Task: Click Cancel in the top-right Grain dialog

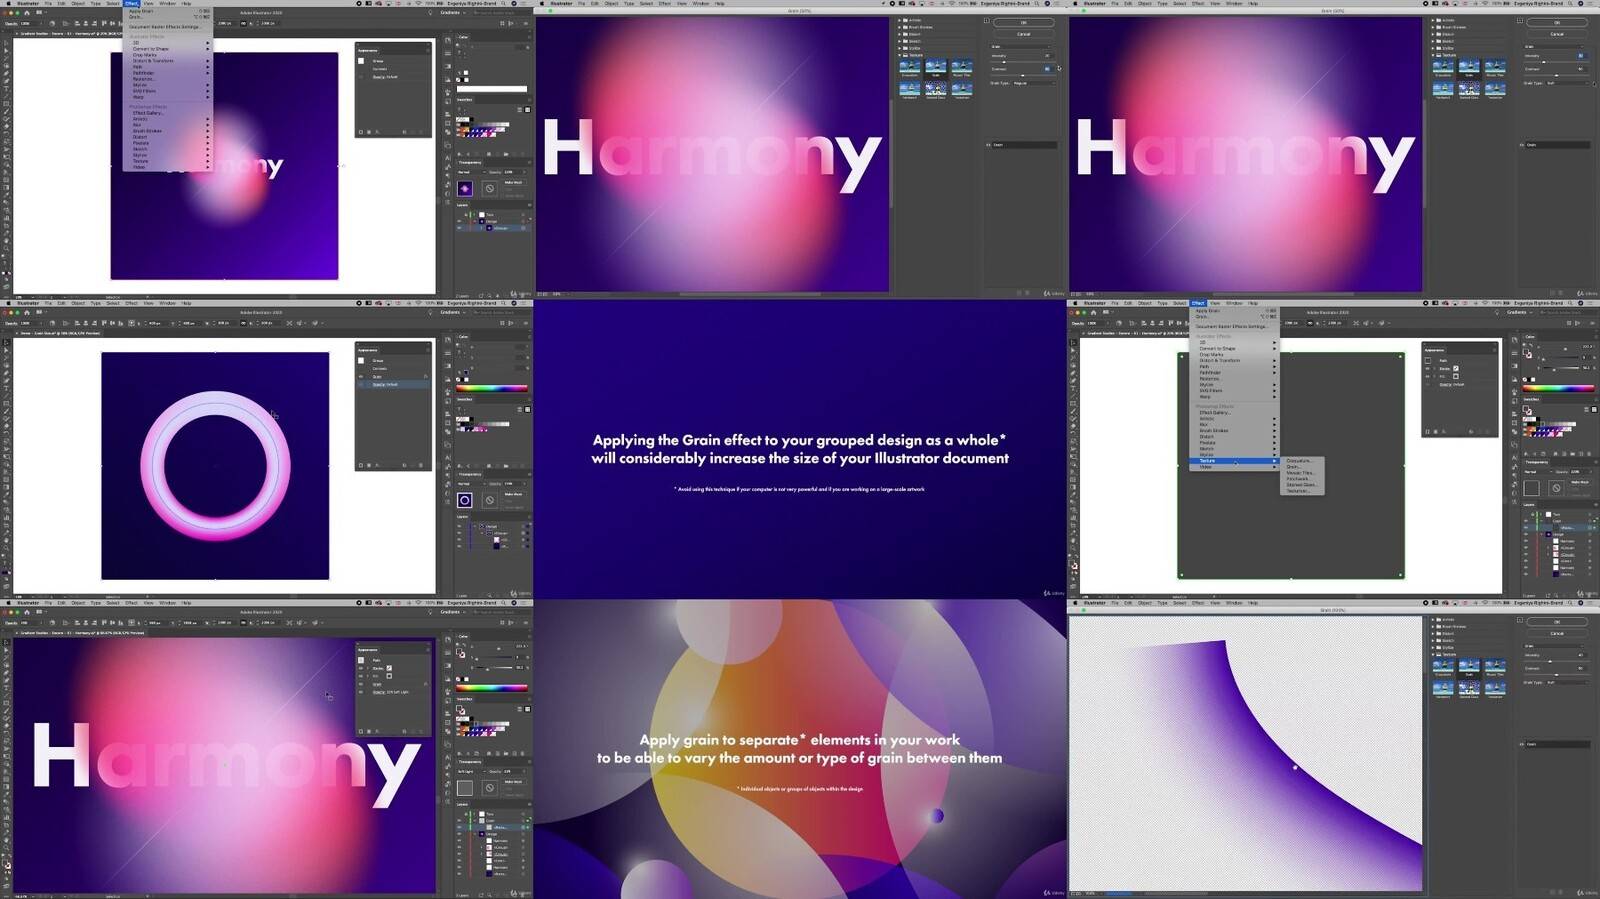Action: click(1557, 34)
